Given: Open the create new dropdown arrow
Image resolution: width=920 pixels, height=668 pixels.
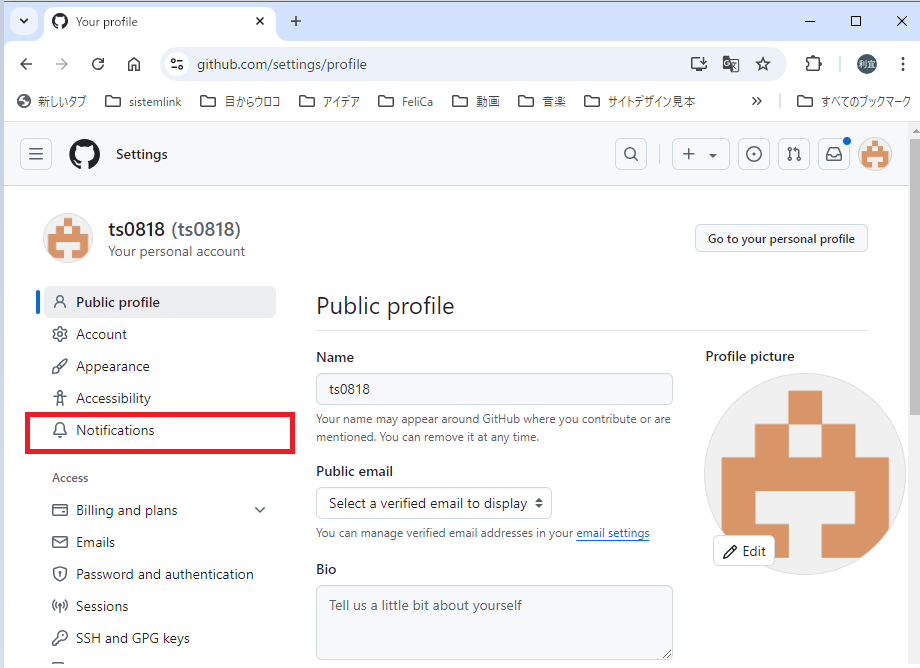Looking at the screenshot, I should click(x=711, y=153).
